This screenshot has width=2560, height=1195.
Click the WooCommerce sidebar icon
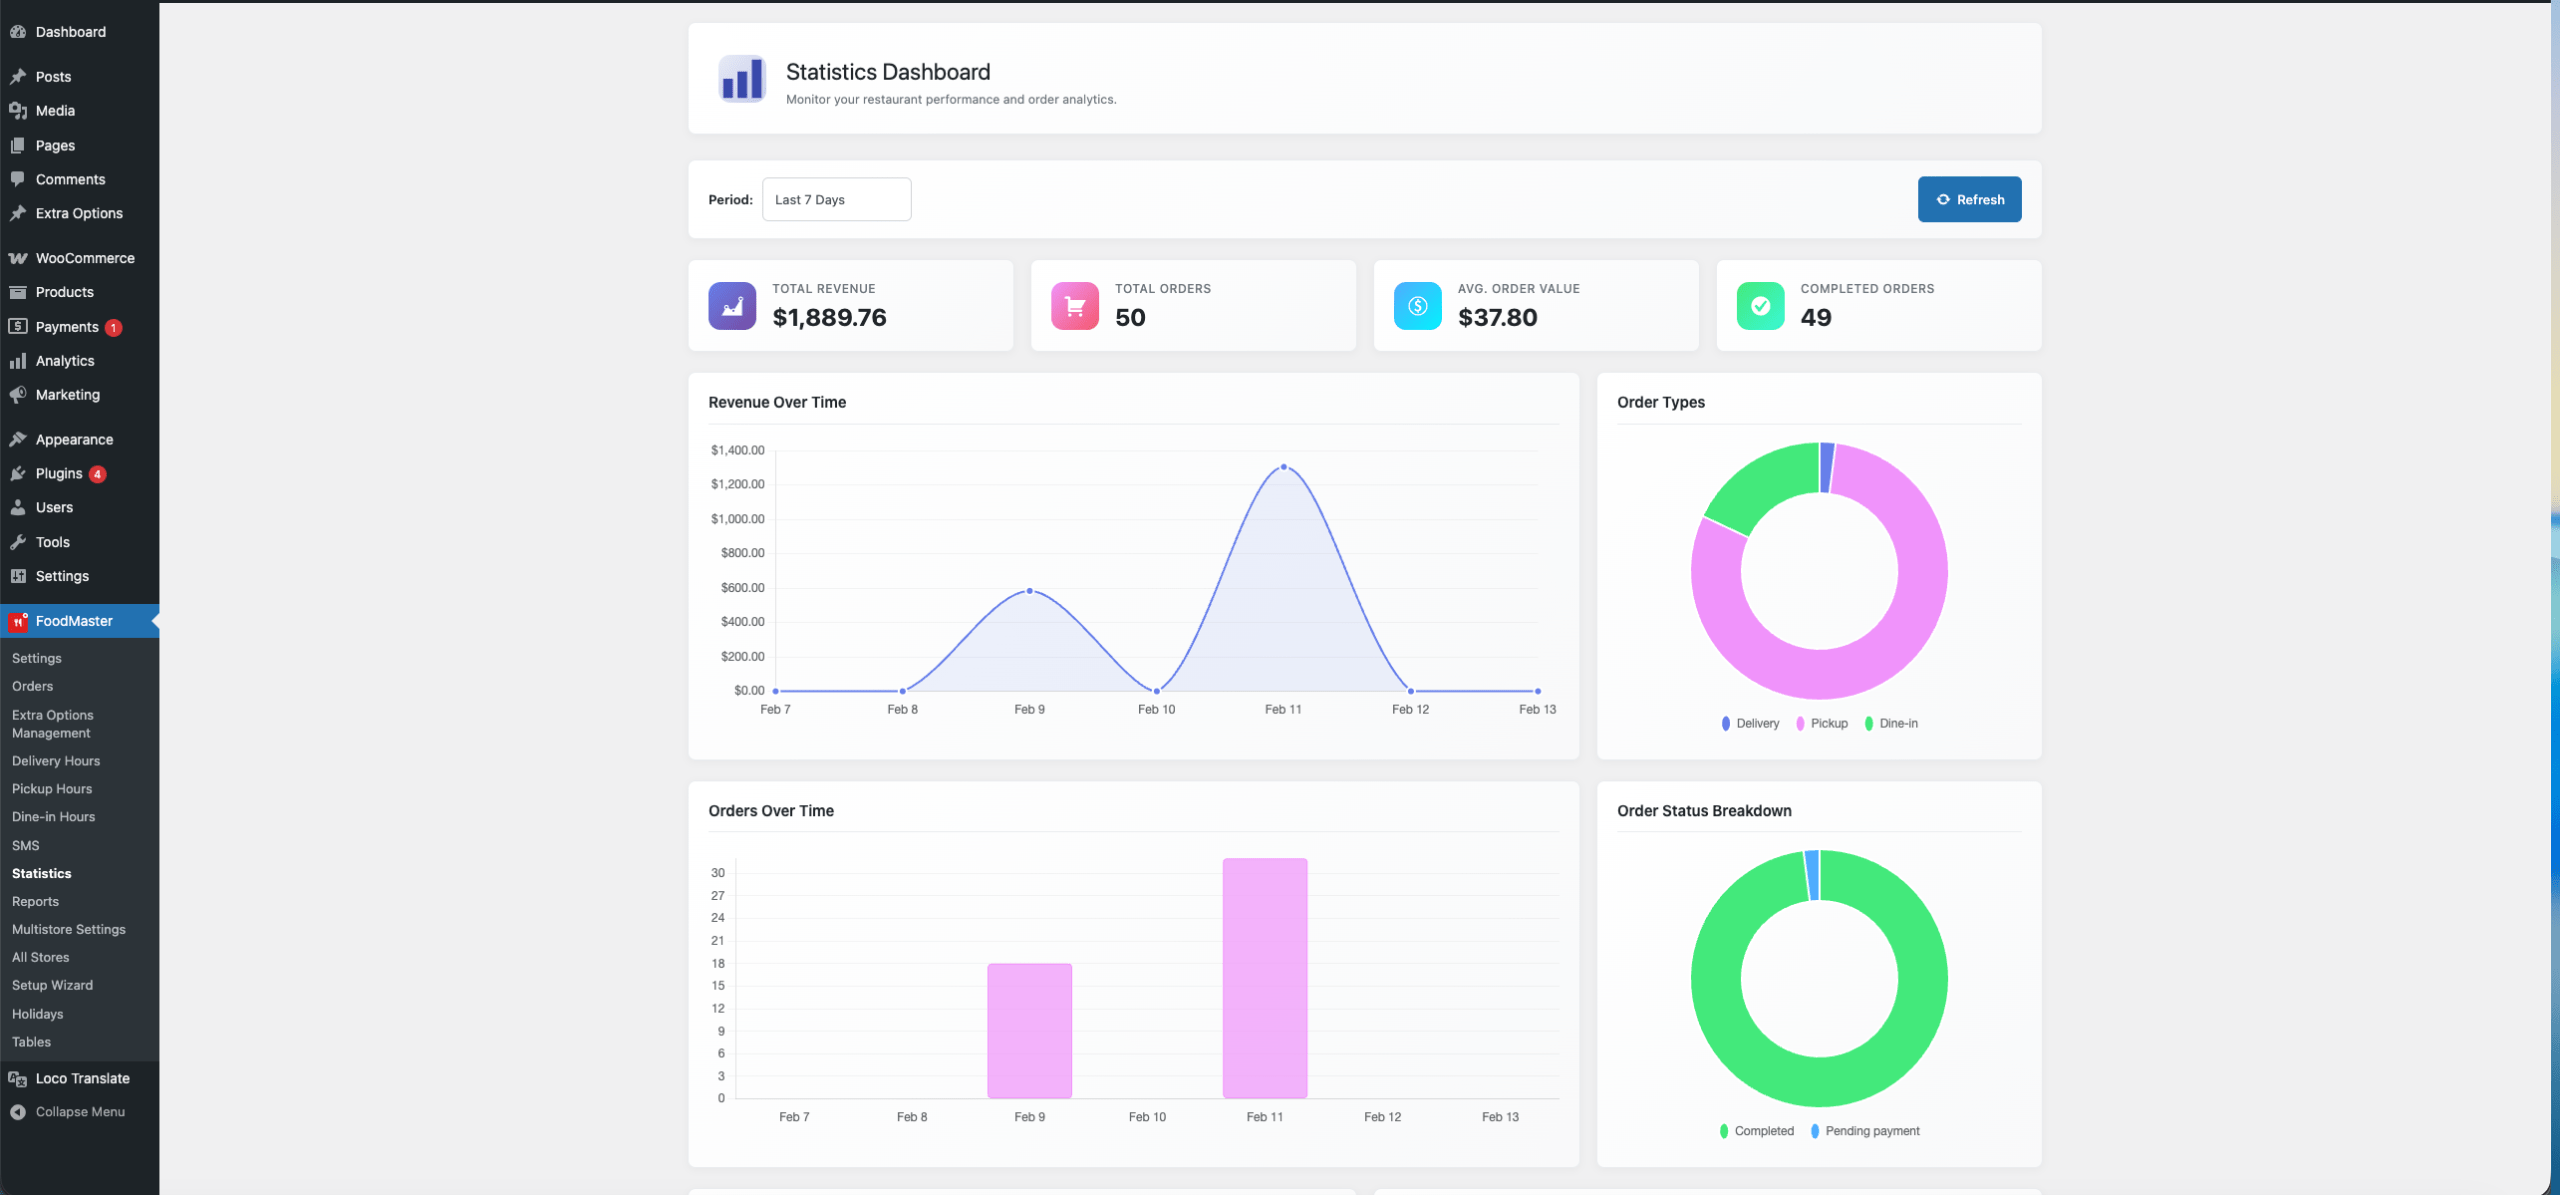click(18, 257)
